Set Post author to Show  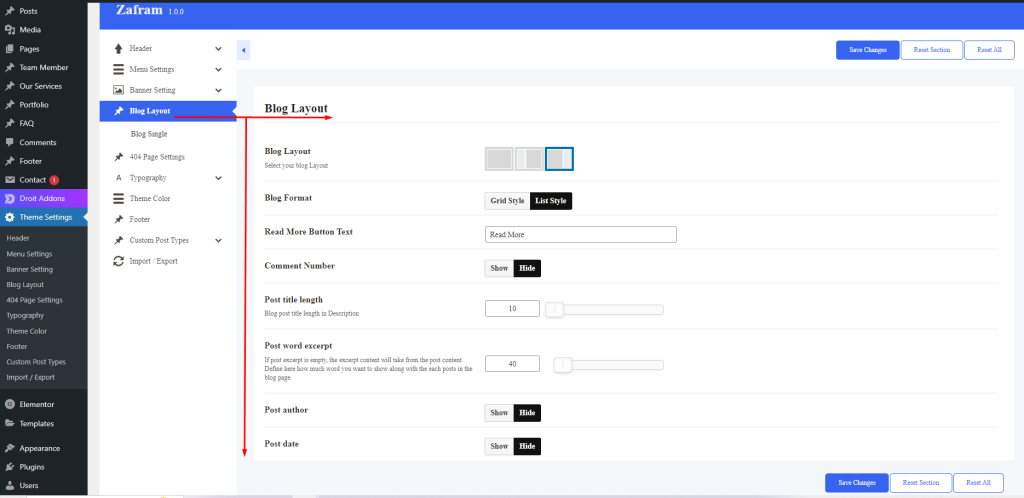[499, 413]
